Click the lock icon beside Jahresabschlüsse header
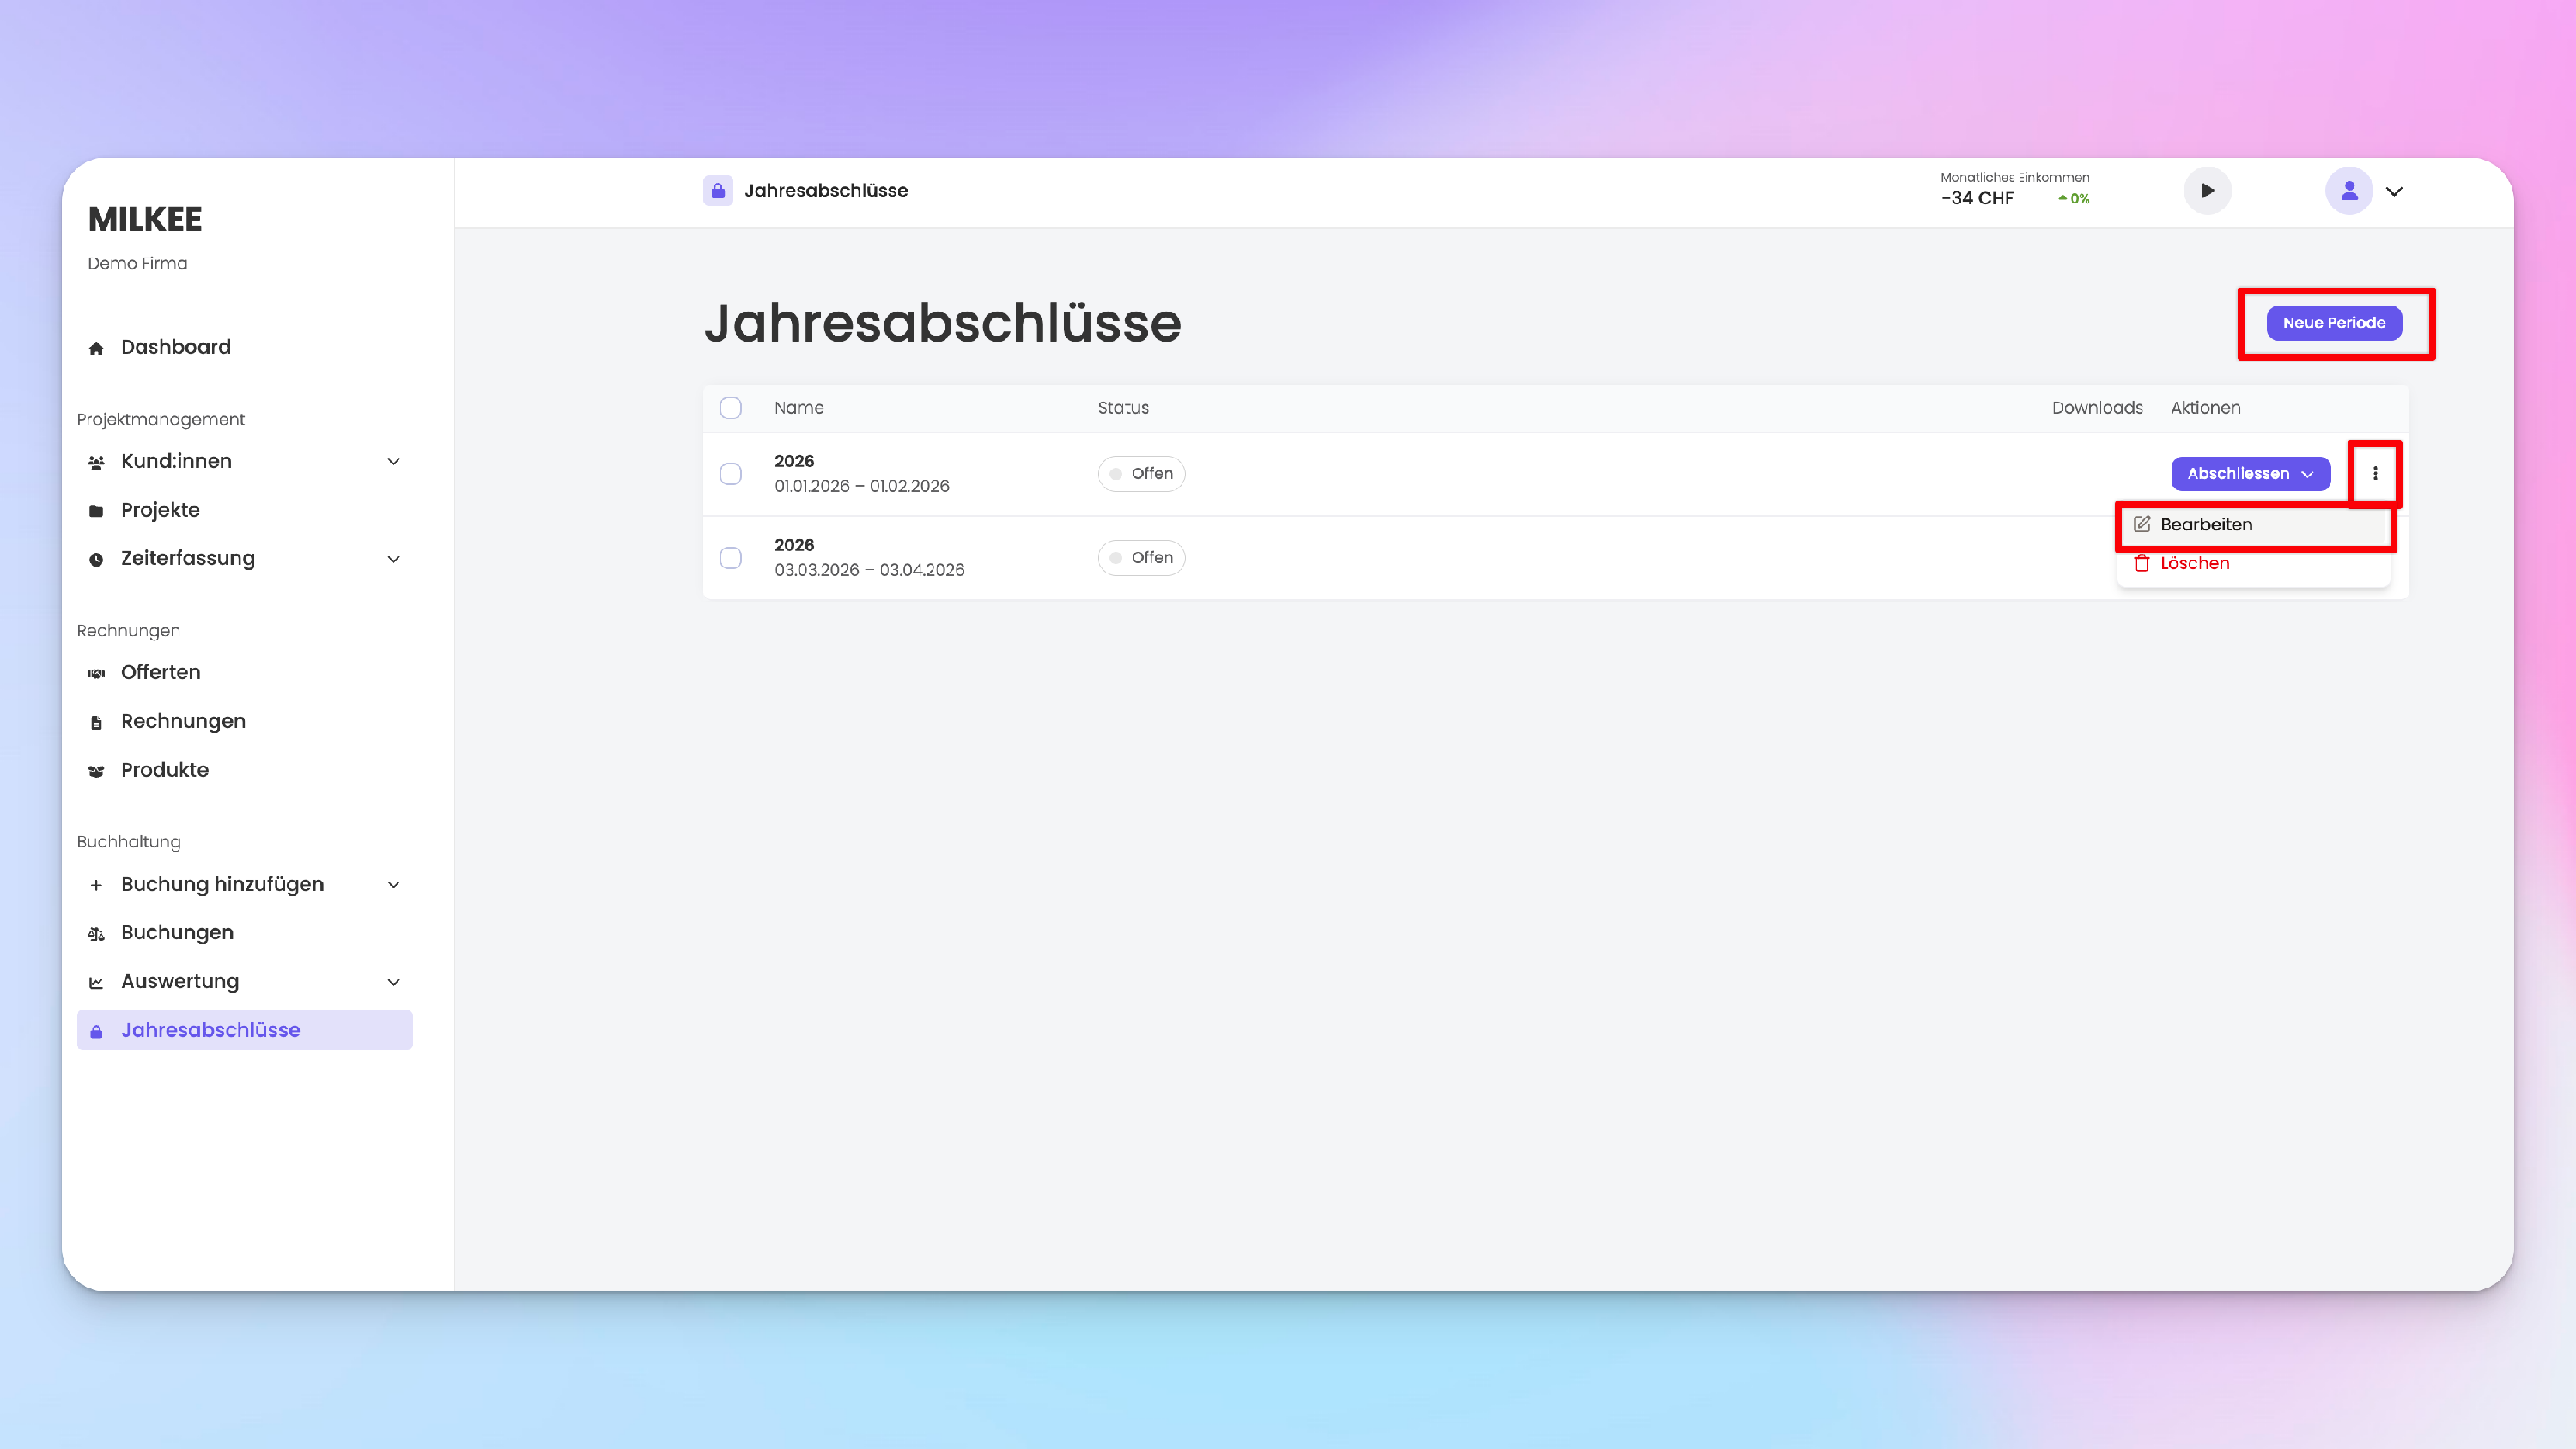This screenshot has height=1449, width=2576. click(x=718, y=190)
